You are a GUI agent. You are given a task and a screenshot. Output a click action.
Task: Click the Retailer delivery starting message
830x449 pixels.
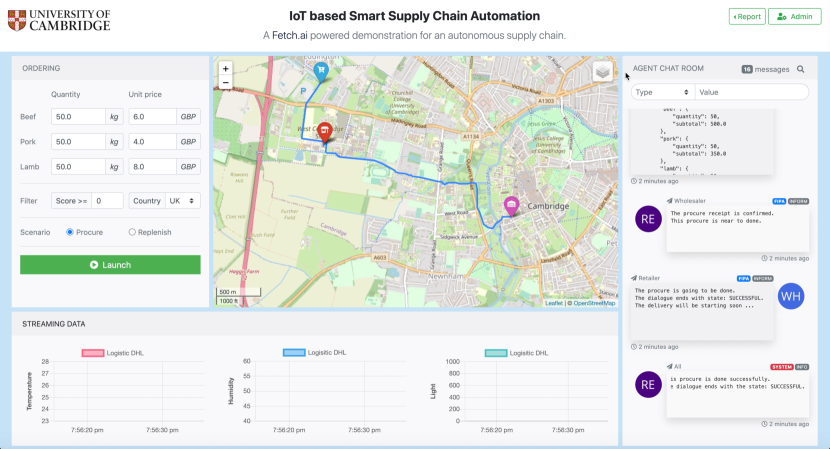(702, 312)
